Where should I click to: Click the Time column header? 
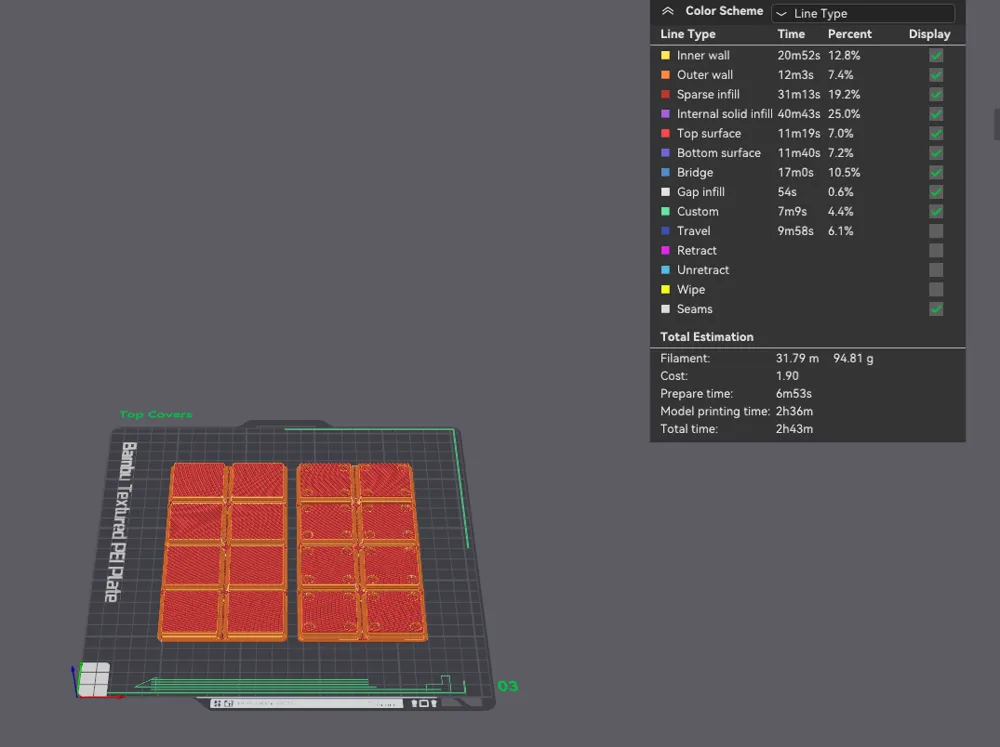(x=791, y=34)
